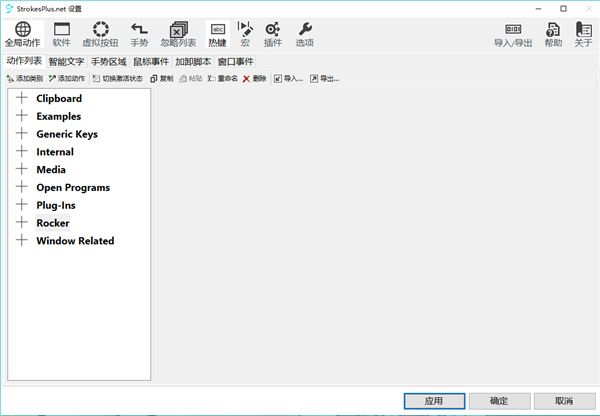Expand the Plug-Ins category
The height and width of the screenshot is (416, 600).
[22, 205]
